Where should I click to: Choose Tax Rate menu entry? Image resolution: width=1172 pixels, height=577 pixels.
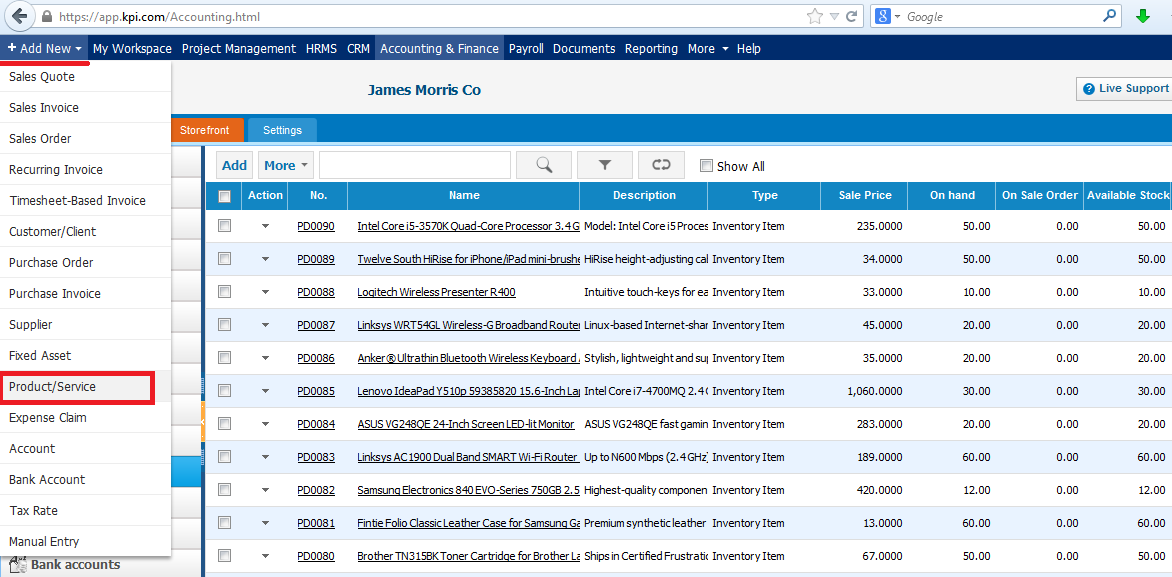85,510
